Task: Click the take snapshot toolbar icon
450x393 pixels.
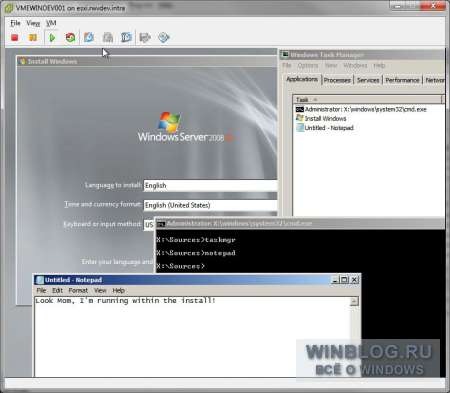Action: point(89,37)
